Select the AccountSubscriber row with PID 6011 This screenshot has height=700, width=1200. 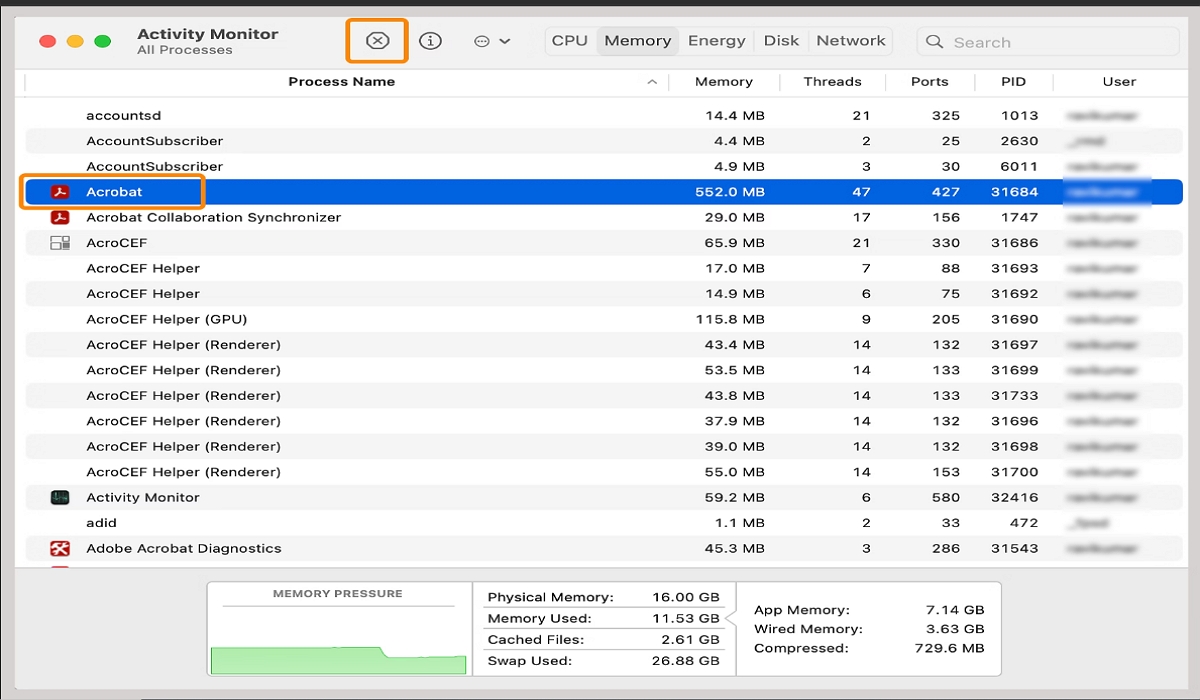pyautogui.click(x=604, y=166)
